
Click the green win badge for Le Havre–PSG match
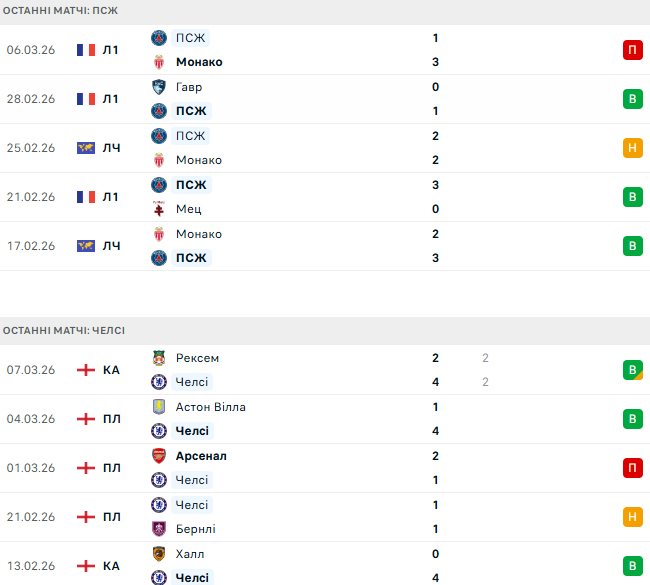632,99
